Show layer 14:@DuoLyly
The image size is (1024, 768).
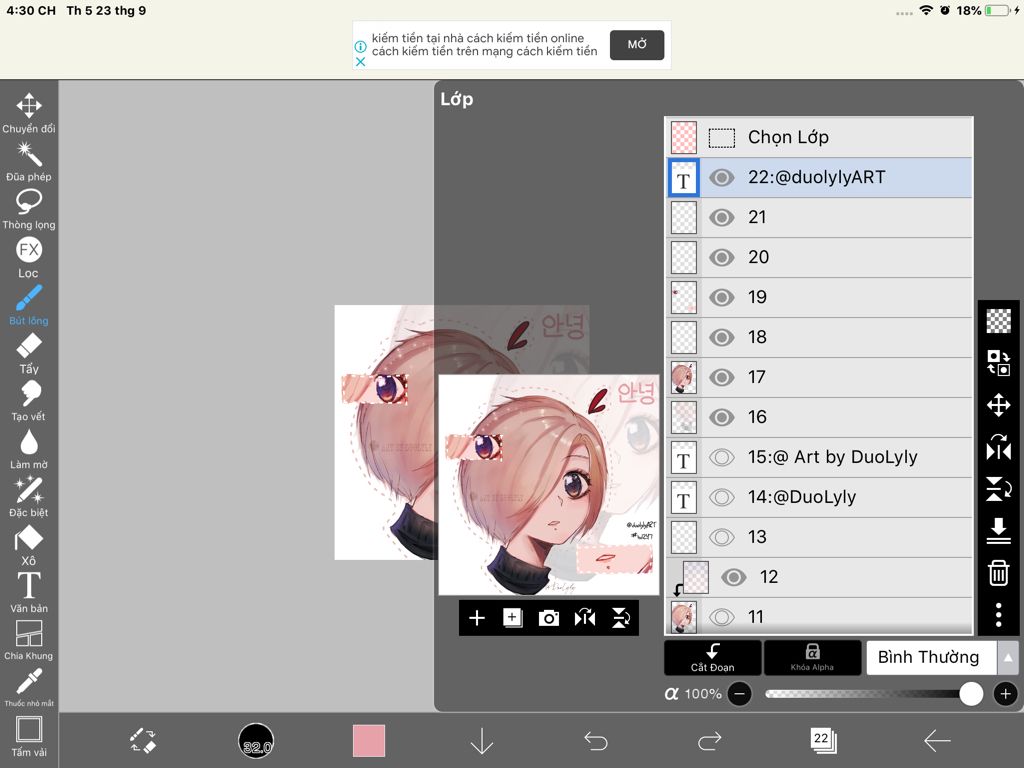pos(722,498)
